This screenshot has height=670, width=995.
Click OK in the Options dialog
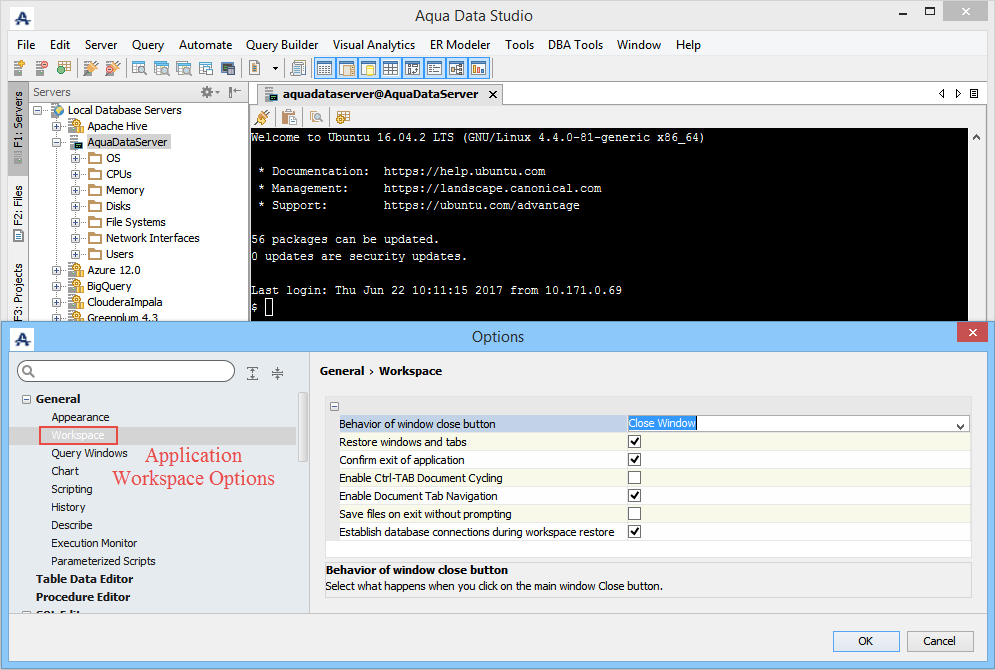(x=866, y=641)
